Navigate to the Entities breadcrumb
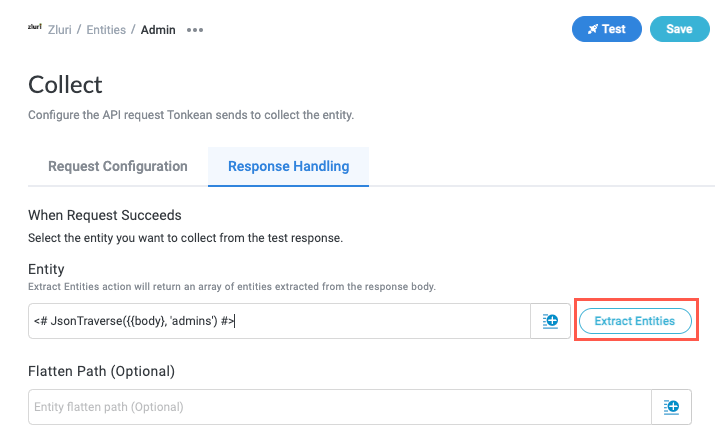The width and height of the screenshot is (715, 441). 106,30
